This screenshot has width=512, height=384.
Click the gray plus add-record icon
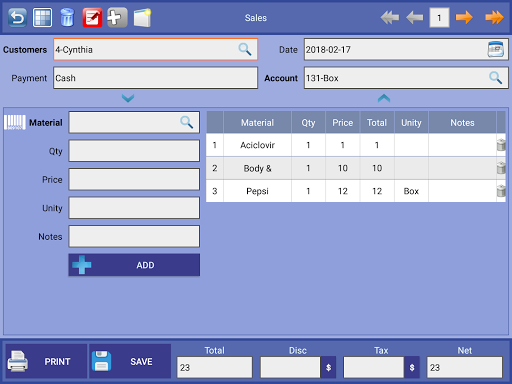tap(117, 17)
